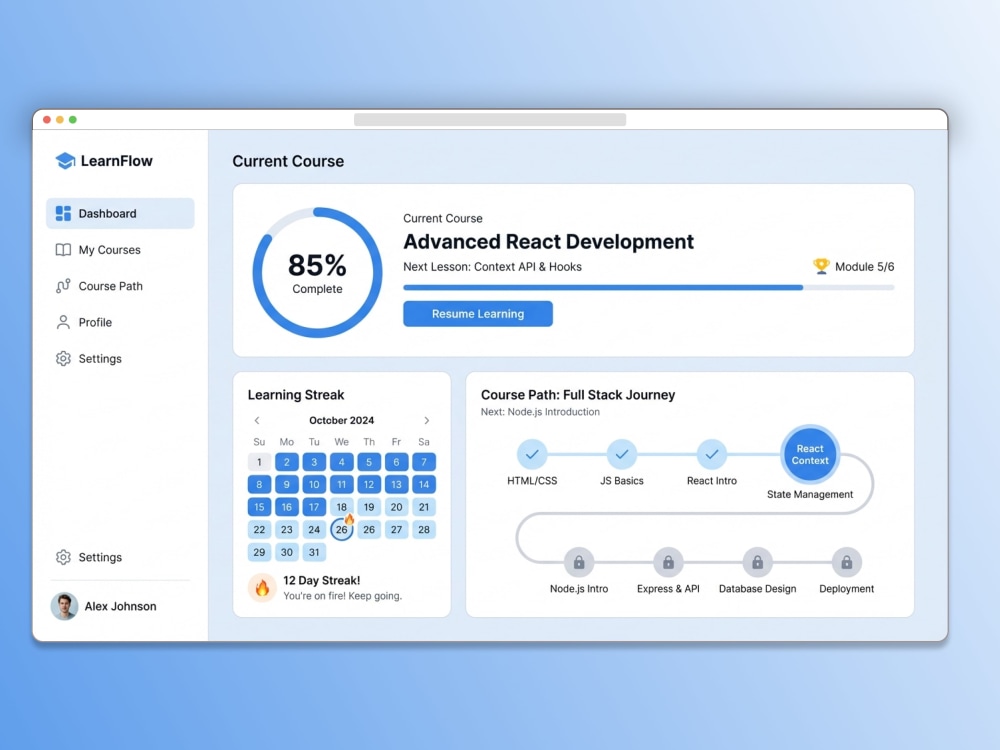Image resolution: width=1000 pixels, height=750 pixels.
Task: Click the Profile person icon
Action: click(63, 322)
